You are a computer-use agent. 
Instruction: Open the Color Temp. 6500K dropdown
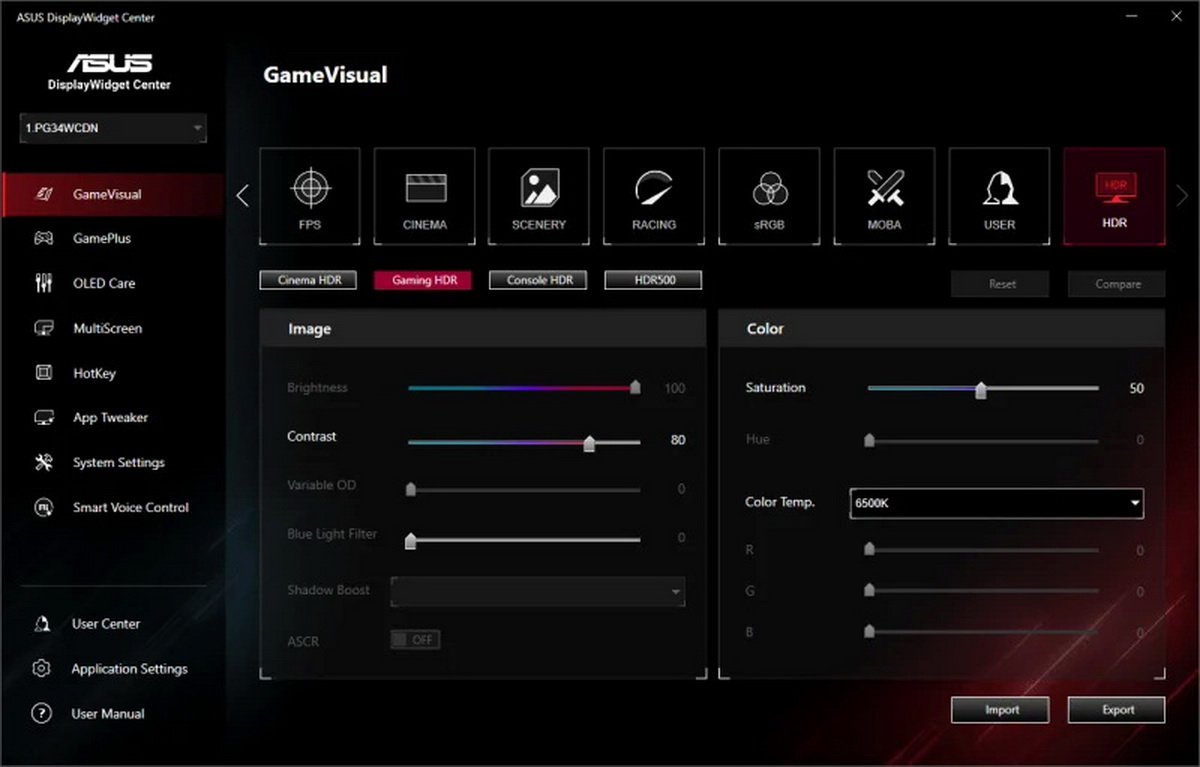point(996,503)
